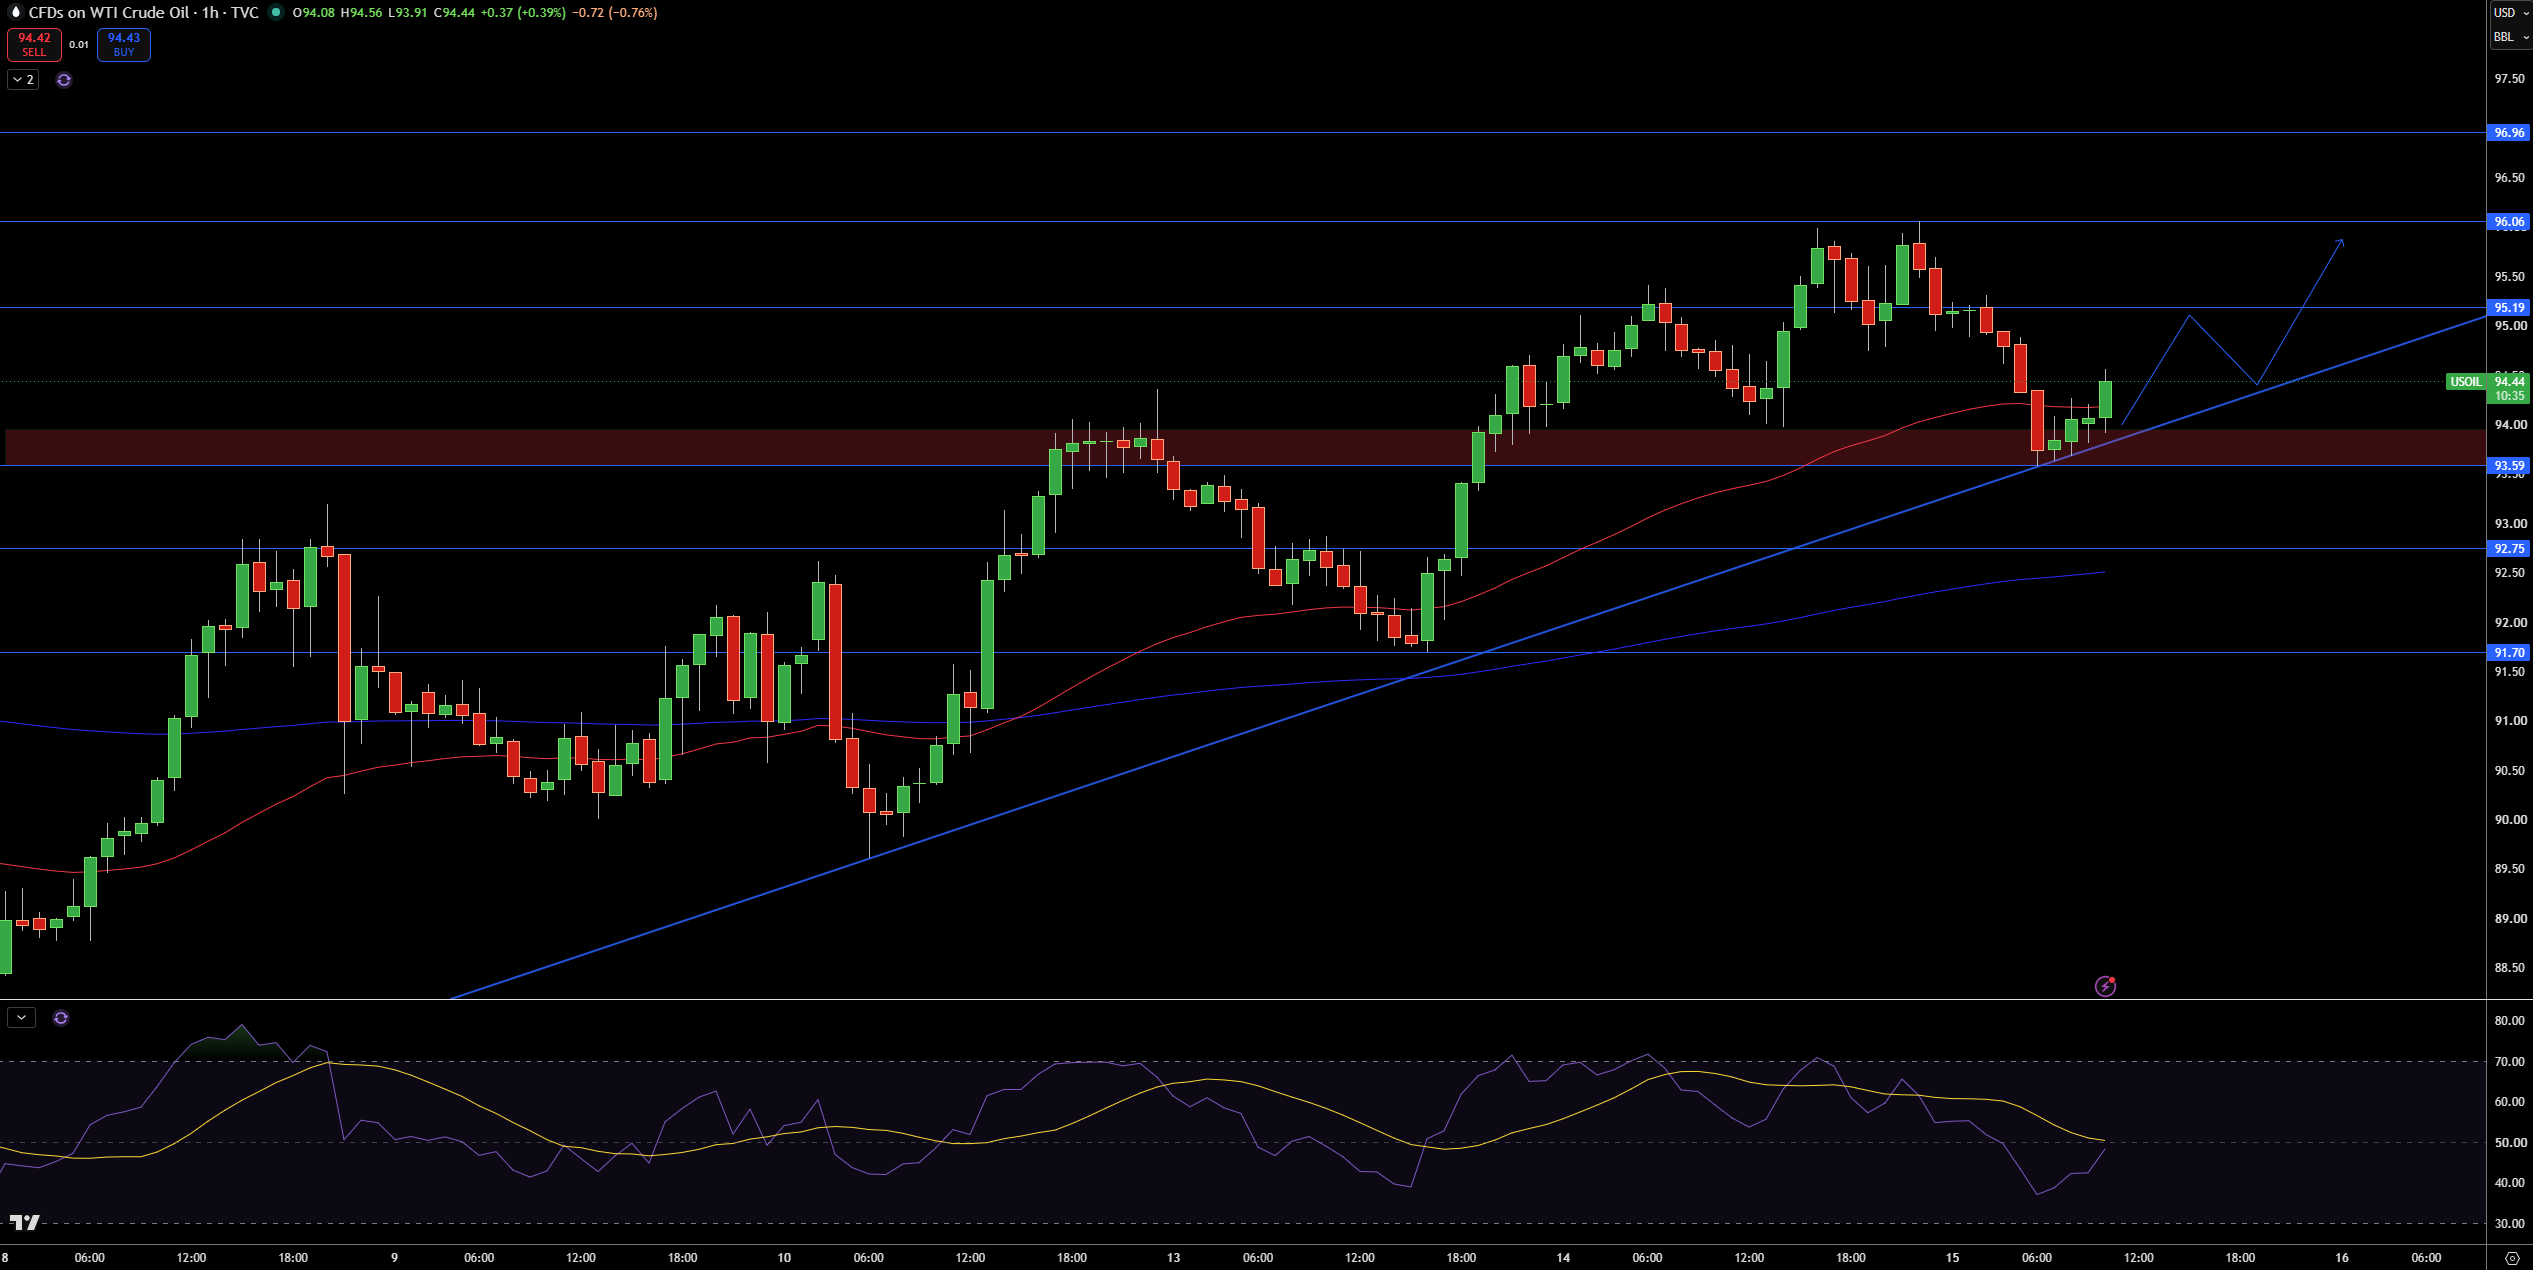
Task: Click the green market status dot
Action: 276,13
